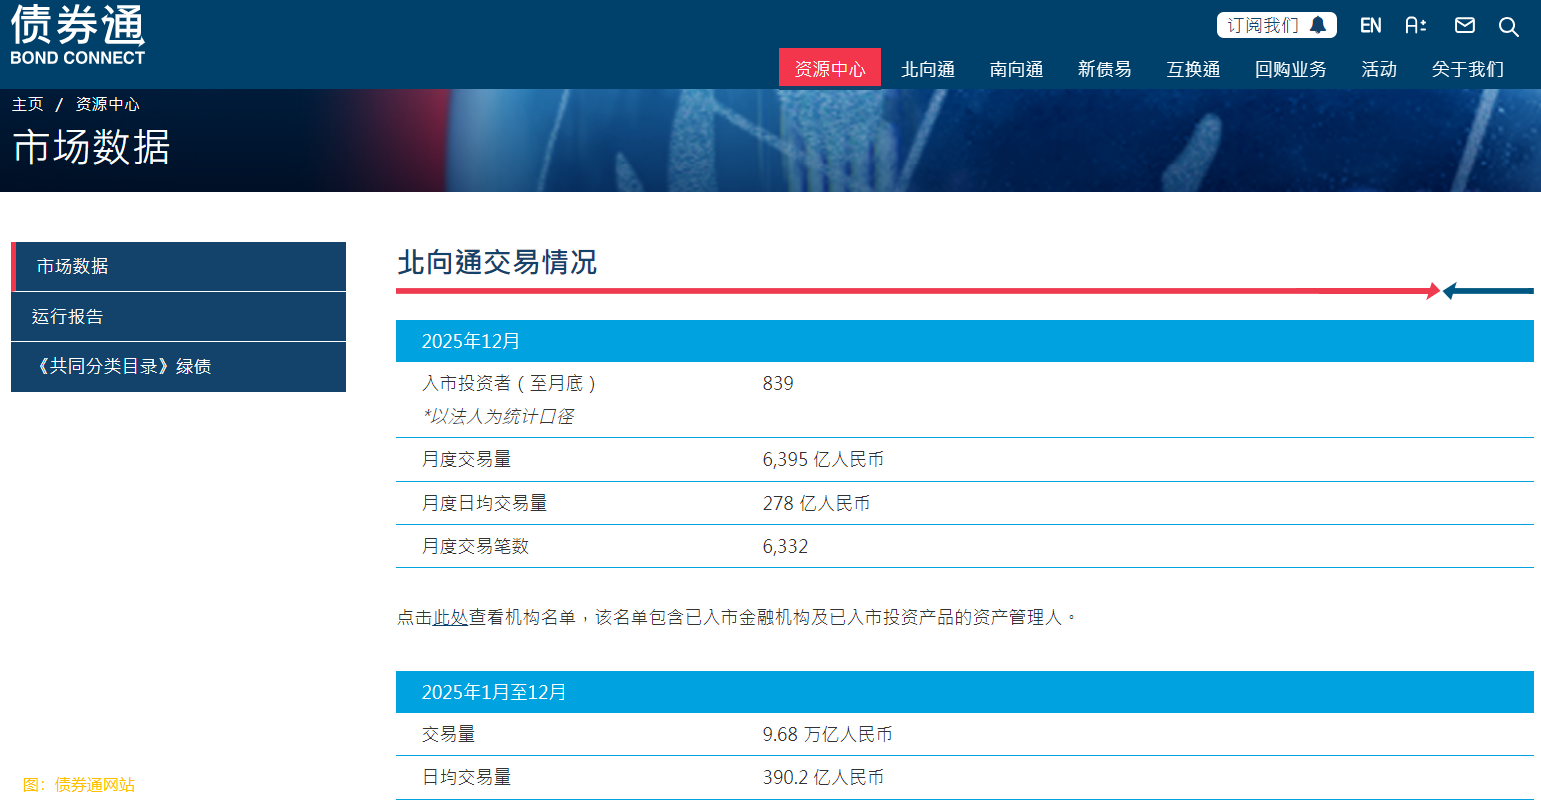
Task: Open the 活动 menu item
Action: 1378,69
